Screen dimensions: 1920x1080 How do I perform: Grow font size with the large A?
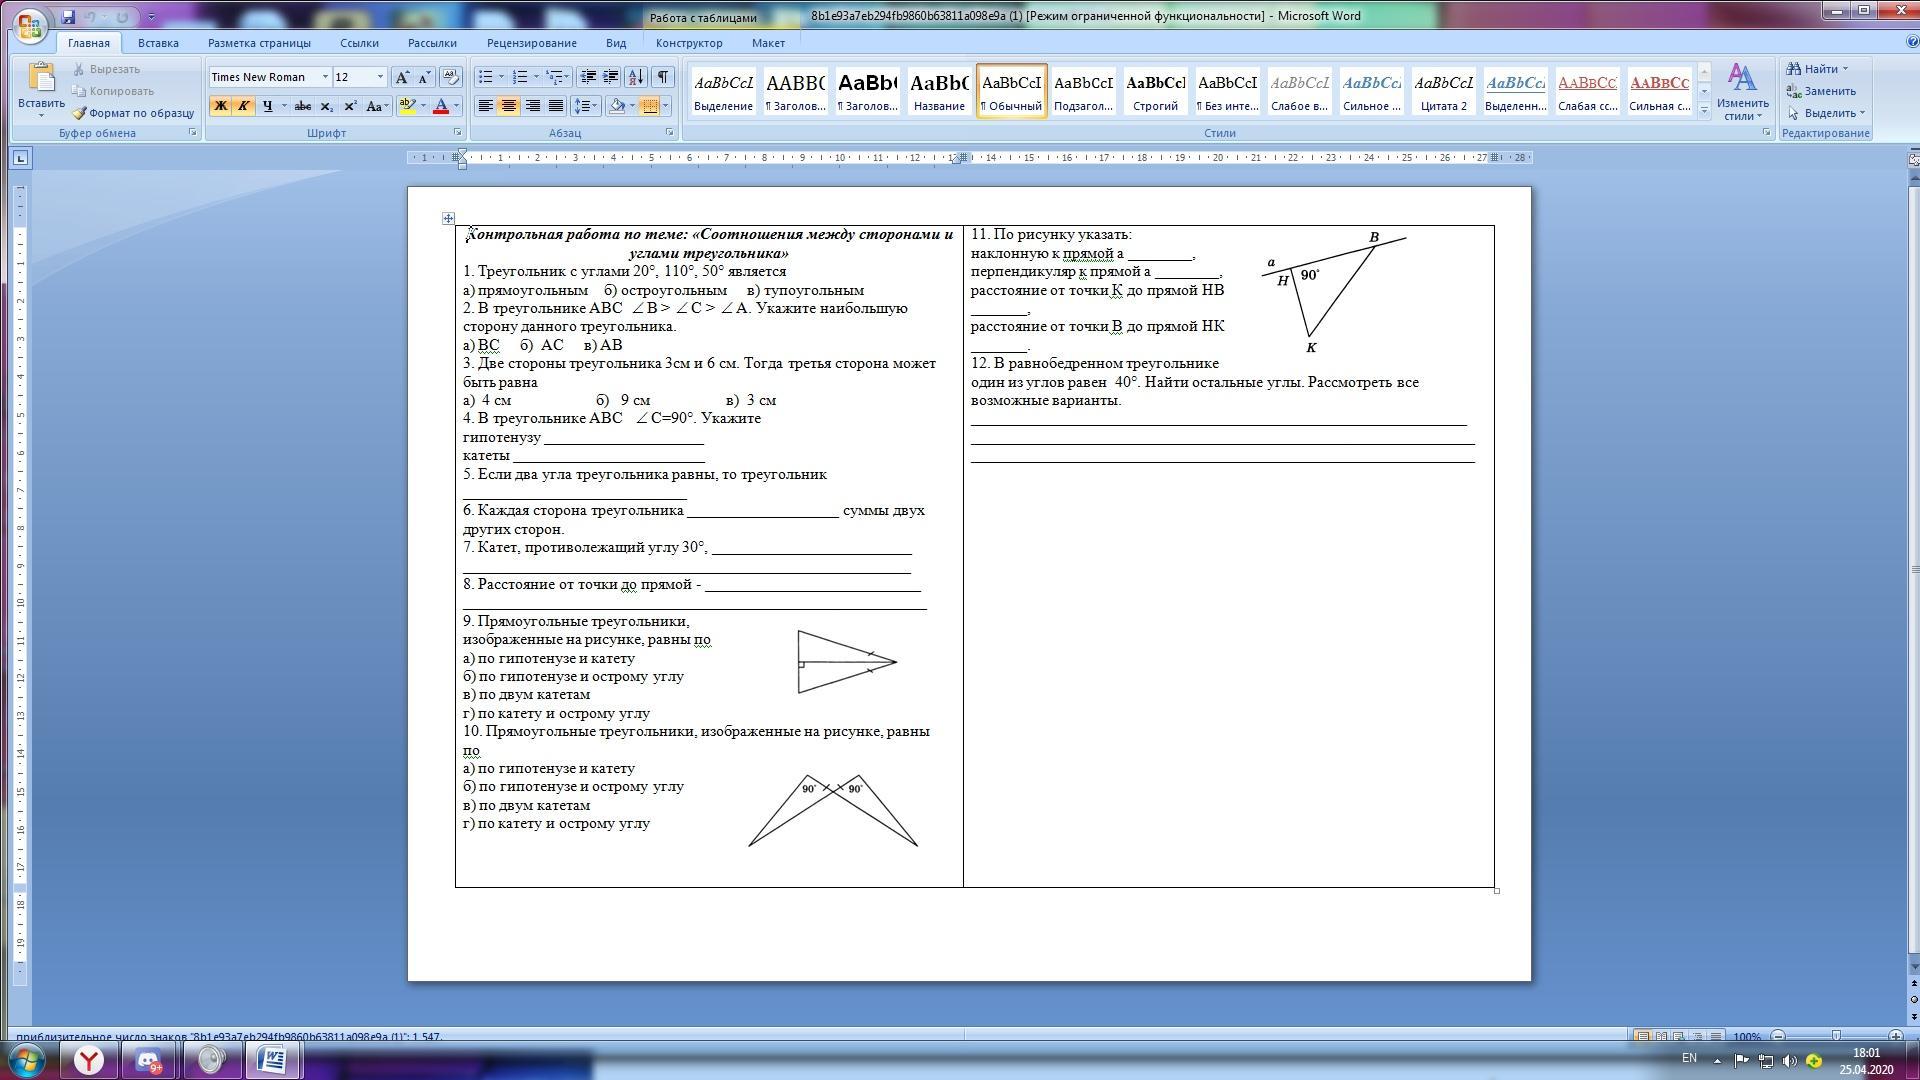pos(402,77)
